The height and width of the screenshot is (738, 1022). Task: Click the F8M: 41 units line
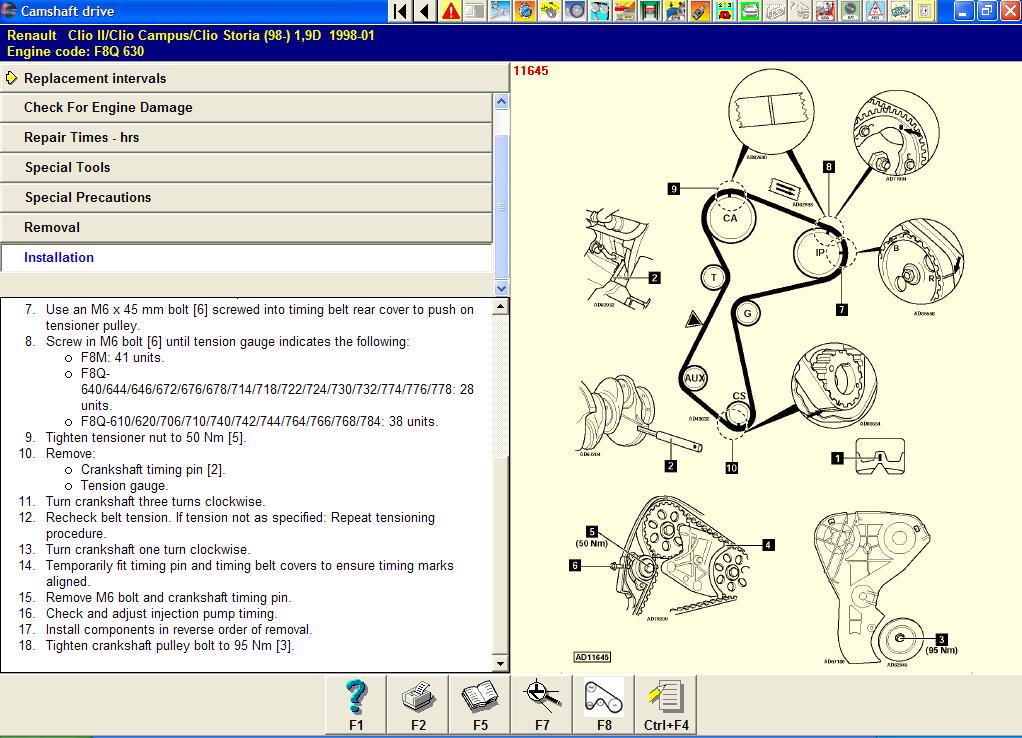(123, 357)
